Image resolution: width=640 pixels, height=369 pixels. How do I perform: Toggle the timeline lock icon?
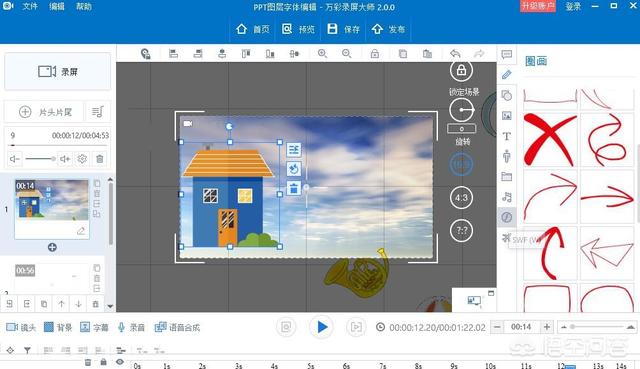click(104, 362)
